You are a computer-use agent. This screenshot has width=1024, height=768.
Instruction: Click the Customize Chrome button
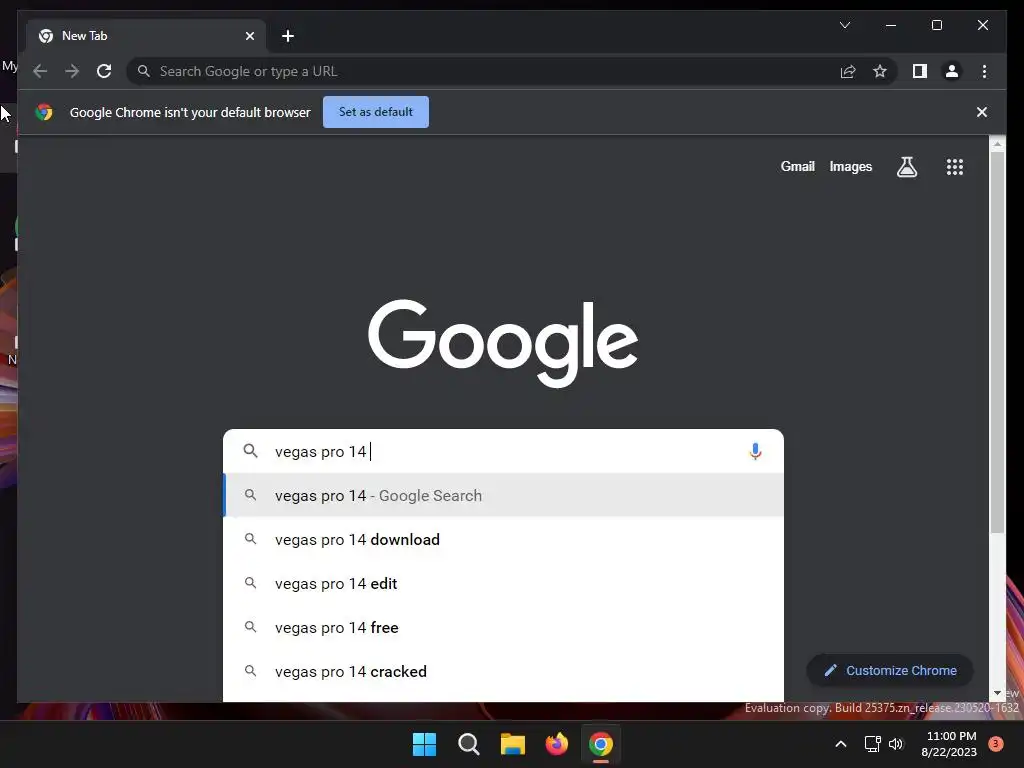point(890,670)
